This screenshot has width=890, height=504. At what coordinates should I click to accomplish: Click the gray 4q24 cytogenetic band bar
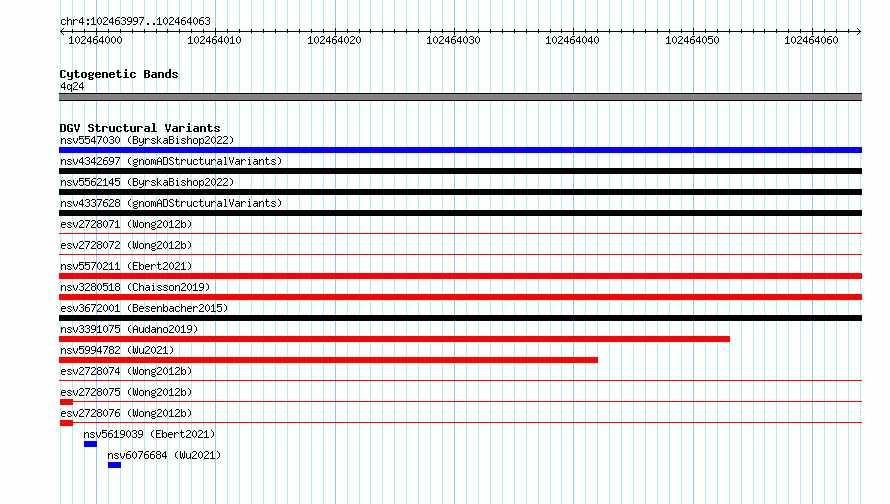[460, 97]
